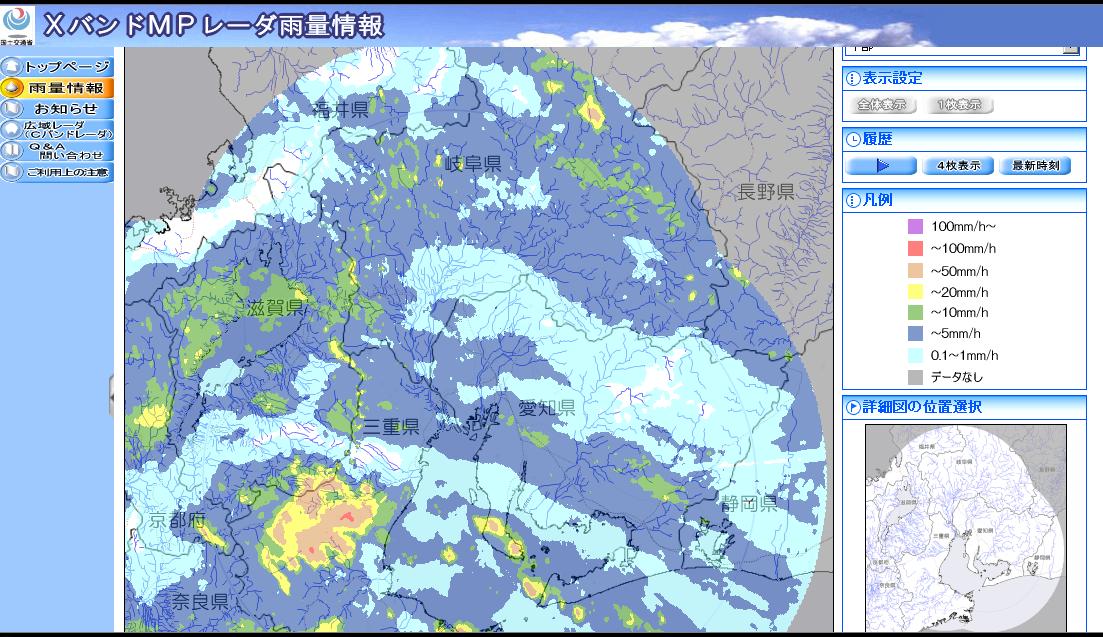
Task: Click the XバンドMPレーダ雨量情報 title
Action: pos(214,25)
